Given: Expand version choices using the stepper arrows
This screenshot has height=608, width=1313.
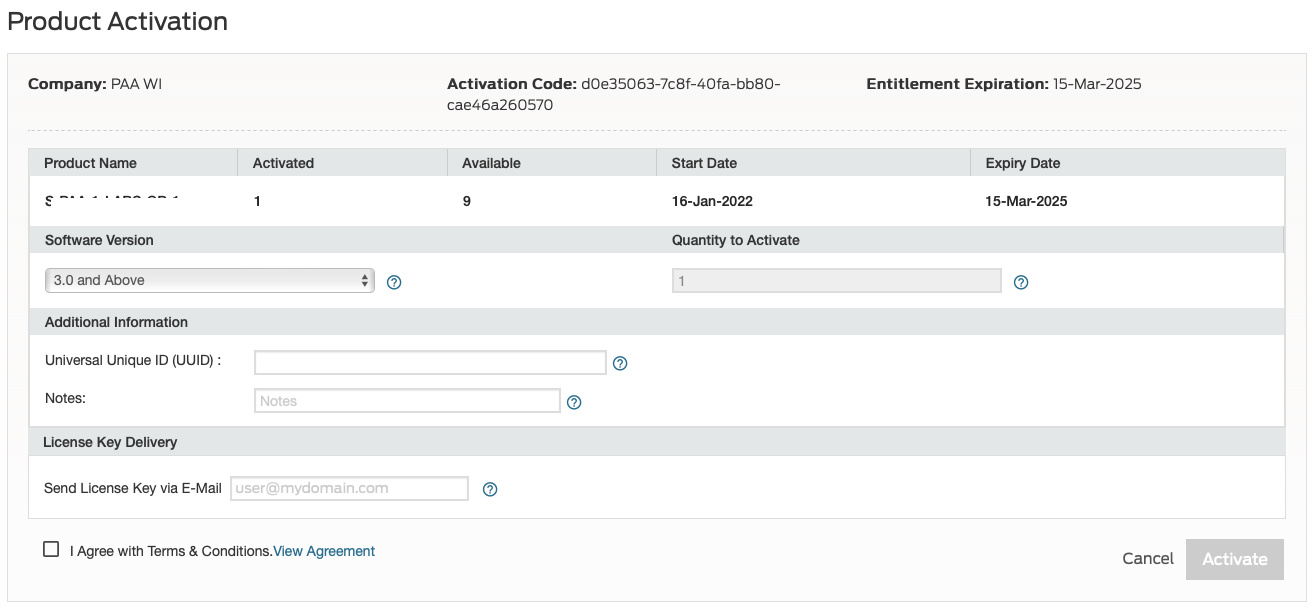Looking at the screenshot, I should coord(364,279).
